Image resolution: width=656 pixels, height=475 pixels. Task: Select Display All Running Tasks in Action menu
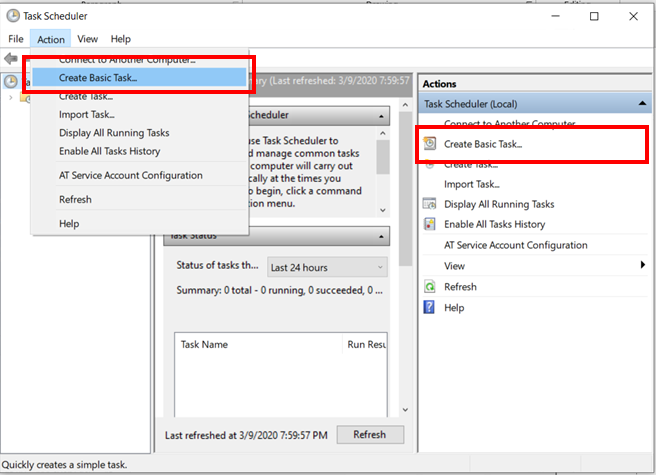(x=139, y=133)
